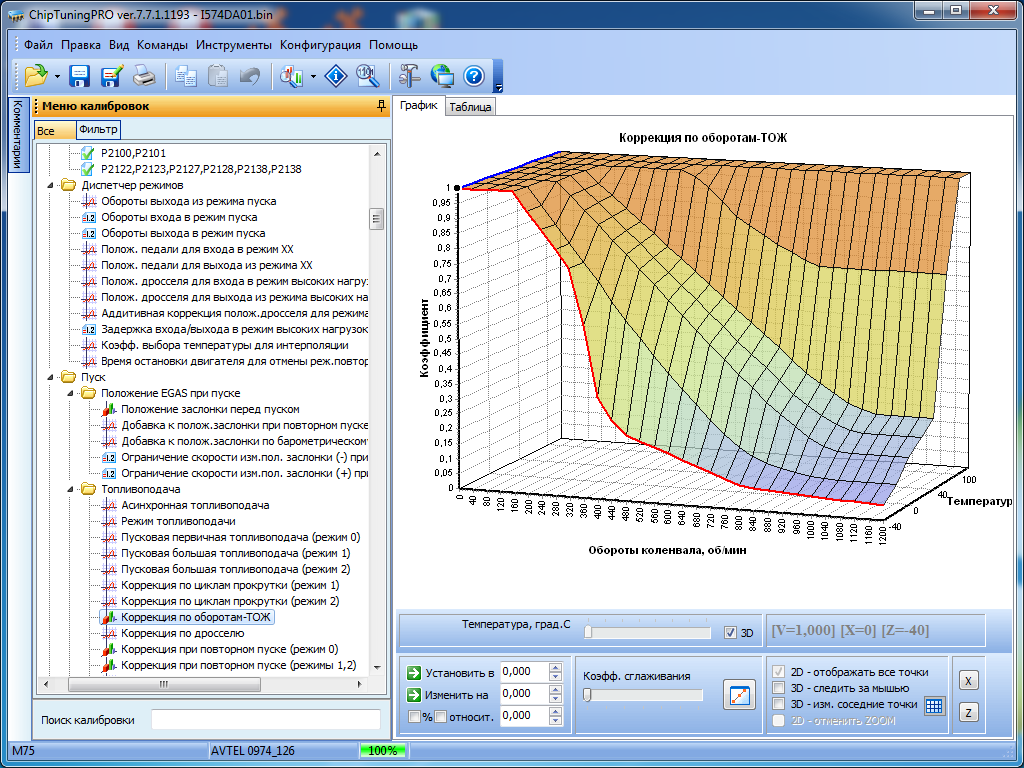Viewport: 1024px width, 768px height.
Task: Click the 'Установить в' green arrow button
Action: click(x=414, y=672)
